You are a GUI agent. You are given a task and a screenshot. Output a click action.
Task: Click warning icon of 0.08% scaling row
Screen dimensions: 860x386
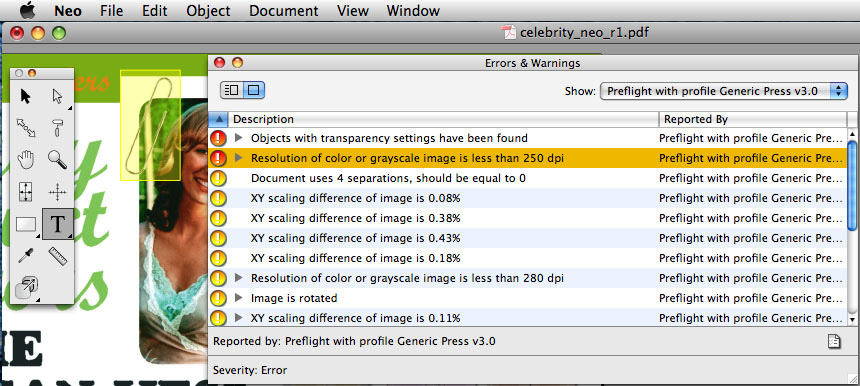(218, 198)
